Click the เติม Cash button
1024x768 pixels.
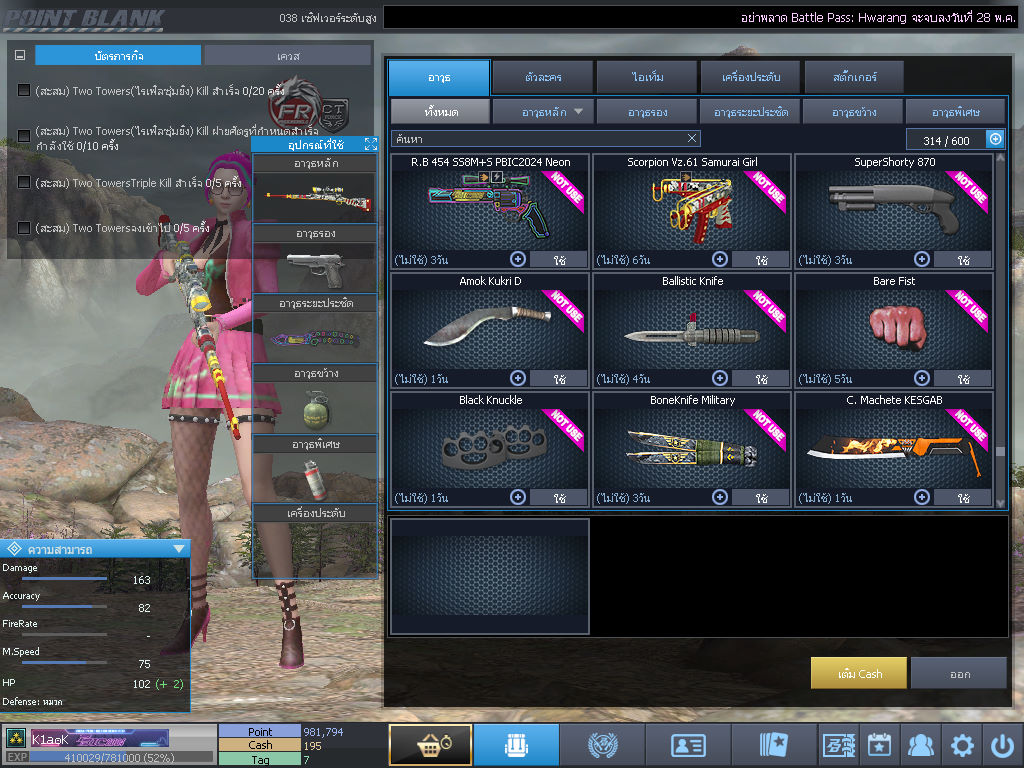[859, 673]
